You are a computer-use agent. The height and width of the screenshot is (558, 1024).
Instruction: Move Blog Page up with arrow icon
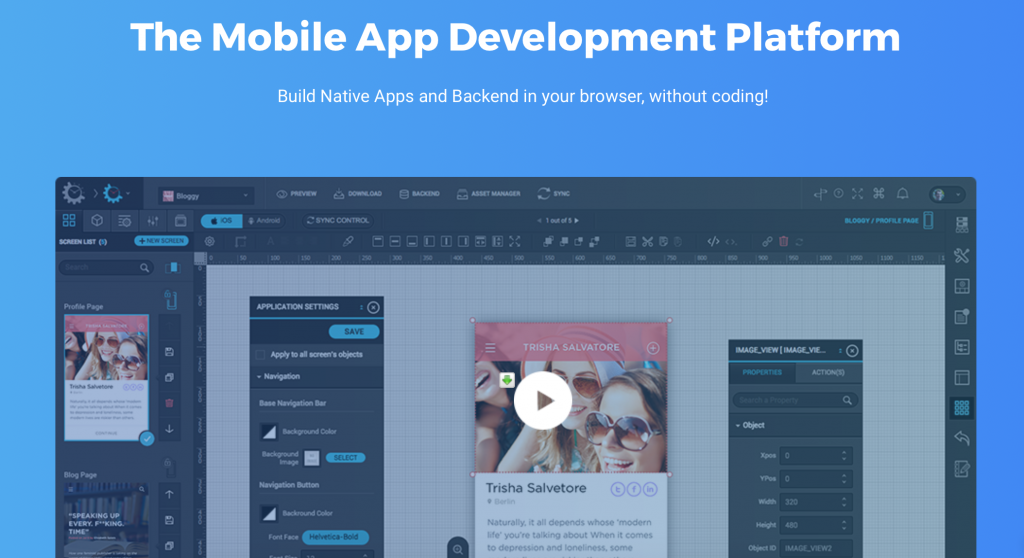[169, 495]
